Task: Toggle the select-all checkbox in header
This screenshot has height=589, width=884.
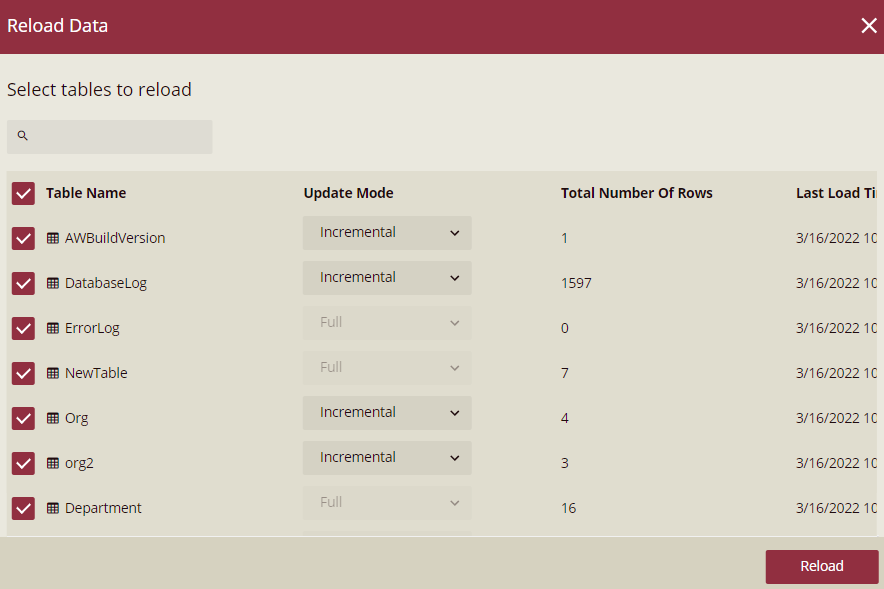Action: coord(23,193)
